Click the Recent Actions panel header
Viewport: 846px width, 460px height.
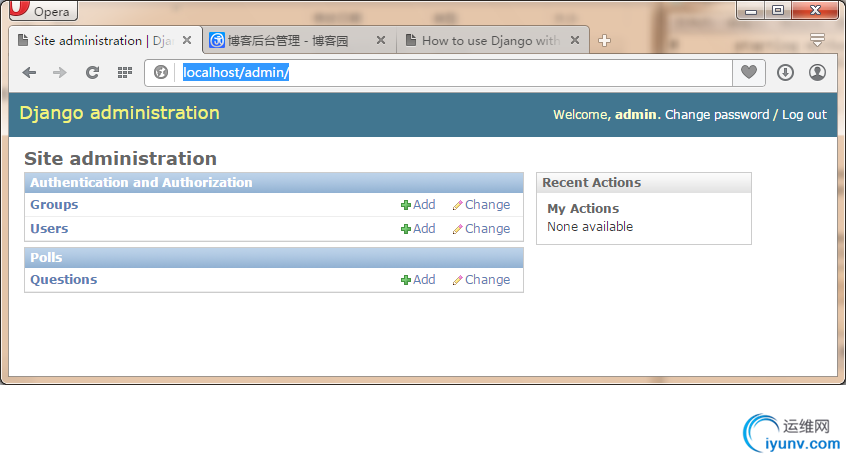click(x=644, y=183)
